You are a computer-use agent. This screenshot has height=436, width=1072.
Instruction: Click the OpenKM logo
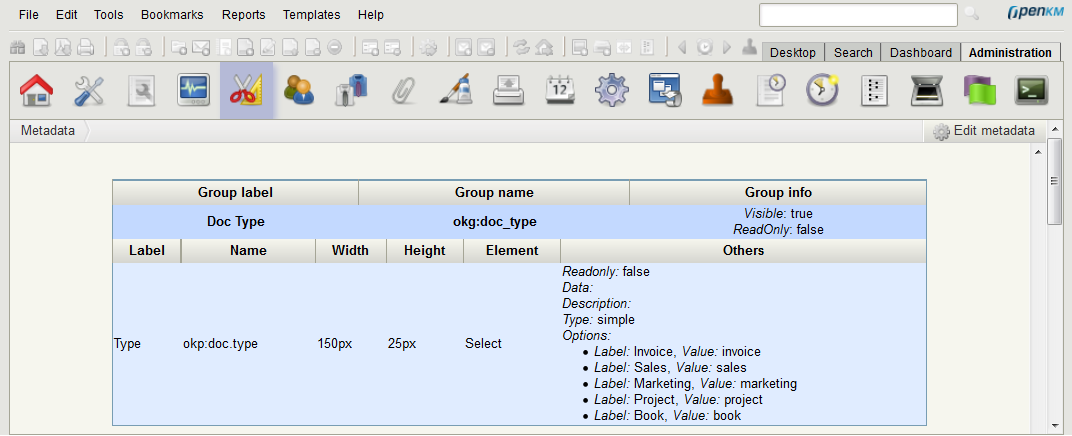click(x=1034, y=13)
